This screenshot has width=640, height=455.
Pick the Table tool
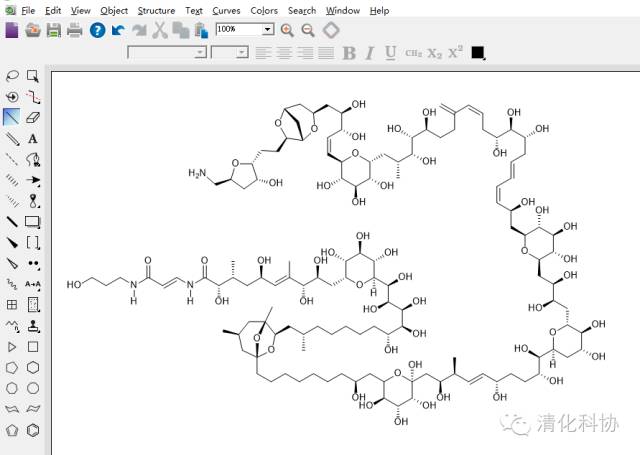[12, 304]
